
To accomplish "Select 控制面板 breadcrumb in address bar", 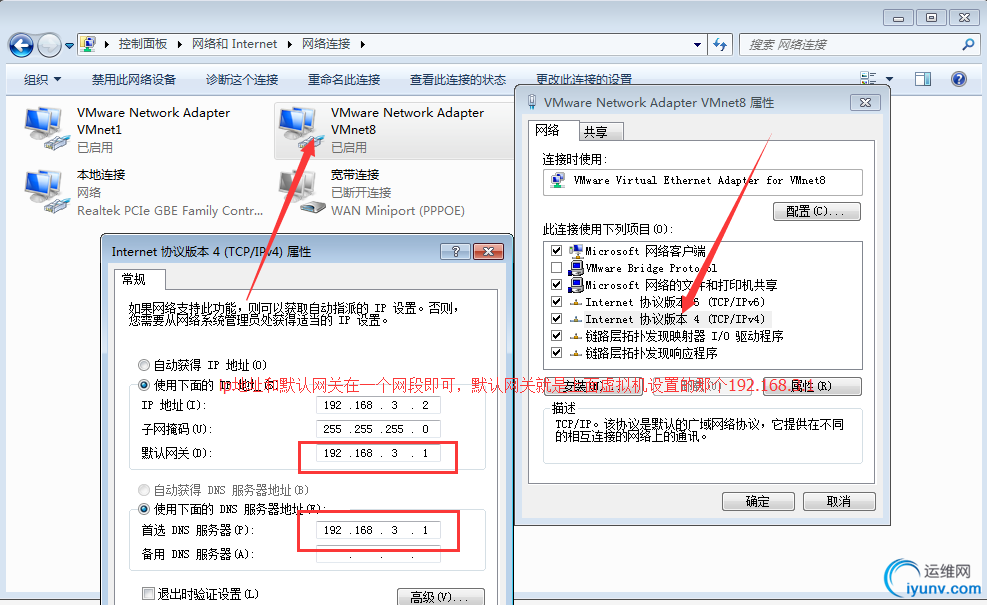I will [143, 44].
